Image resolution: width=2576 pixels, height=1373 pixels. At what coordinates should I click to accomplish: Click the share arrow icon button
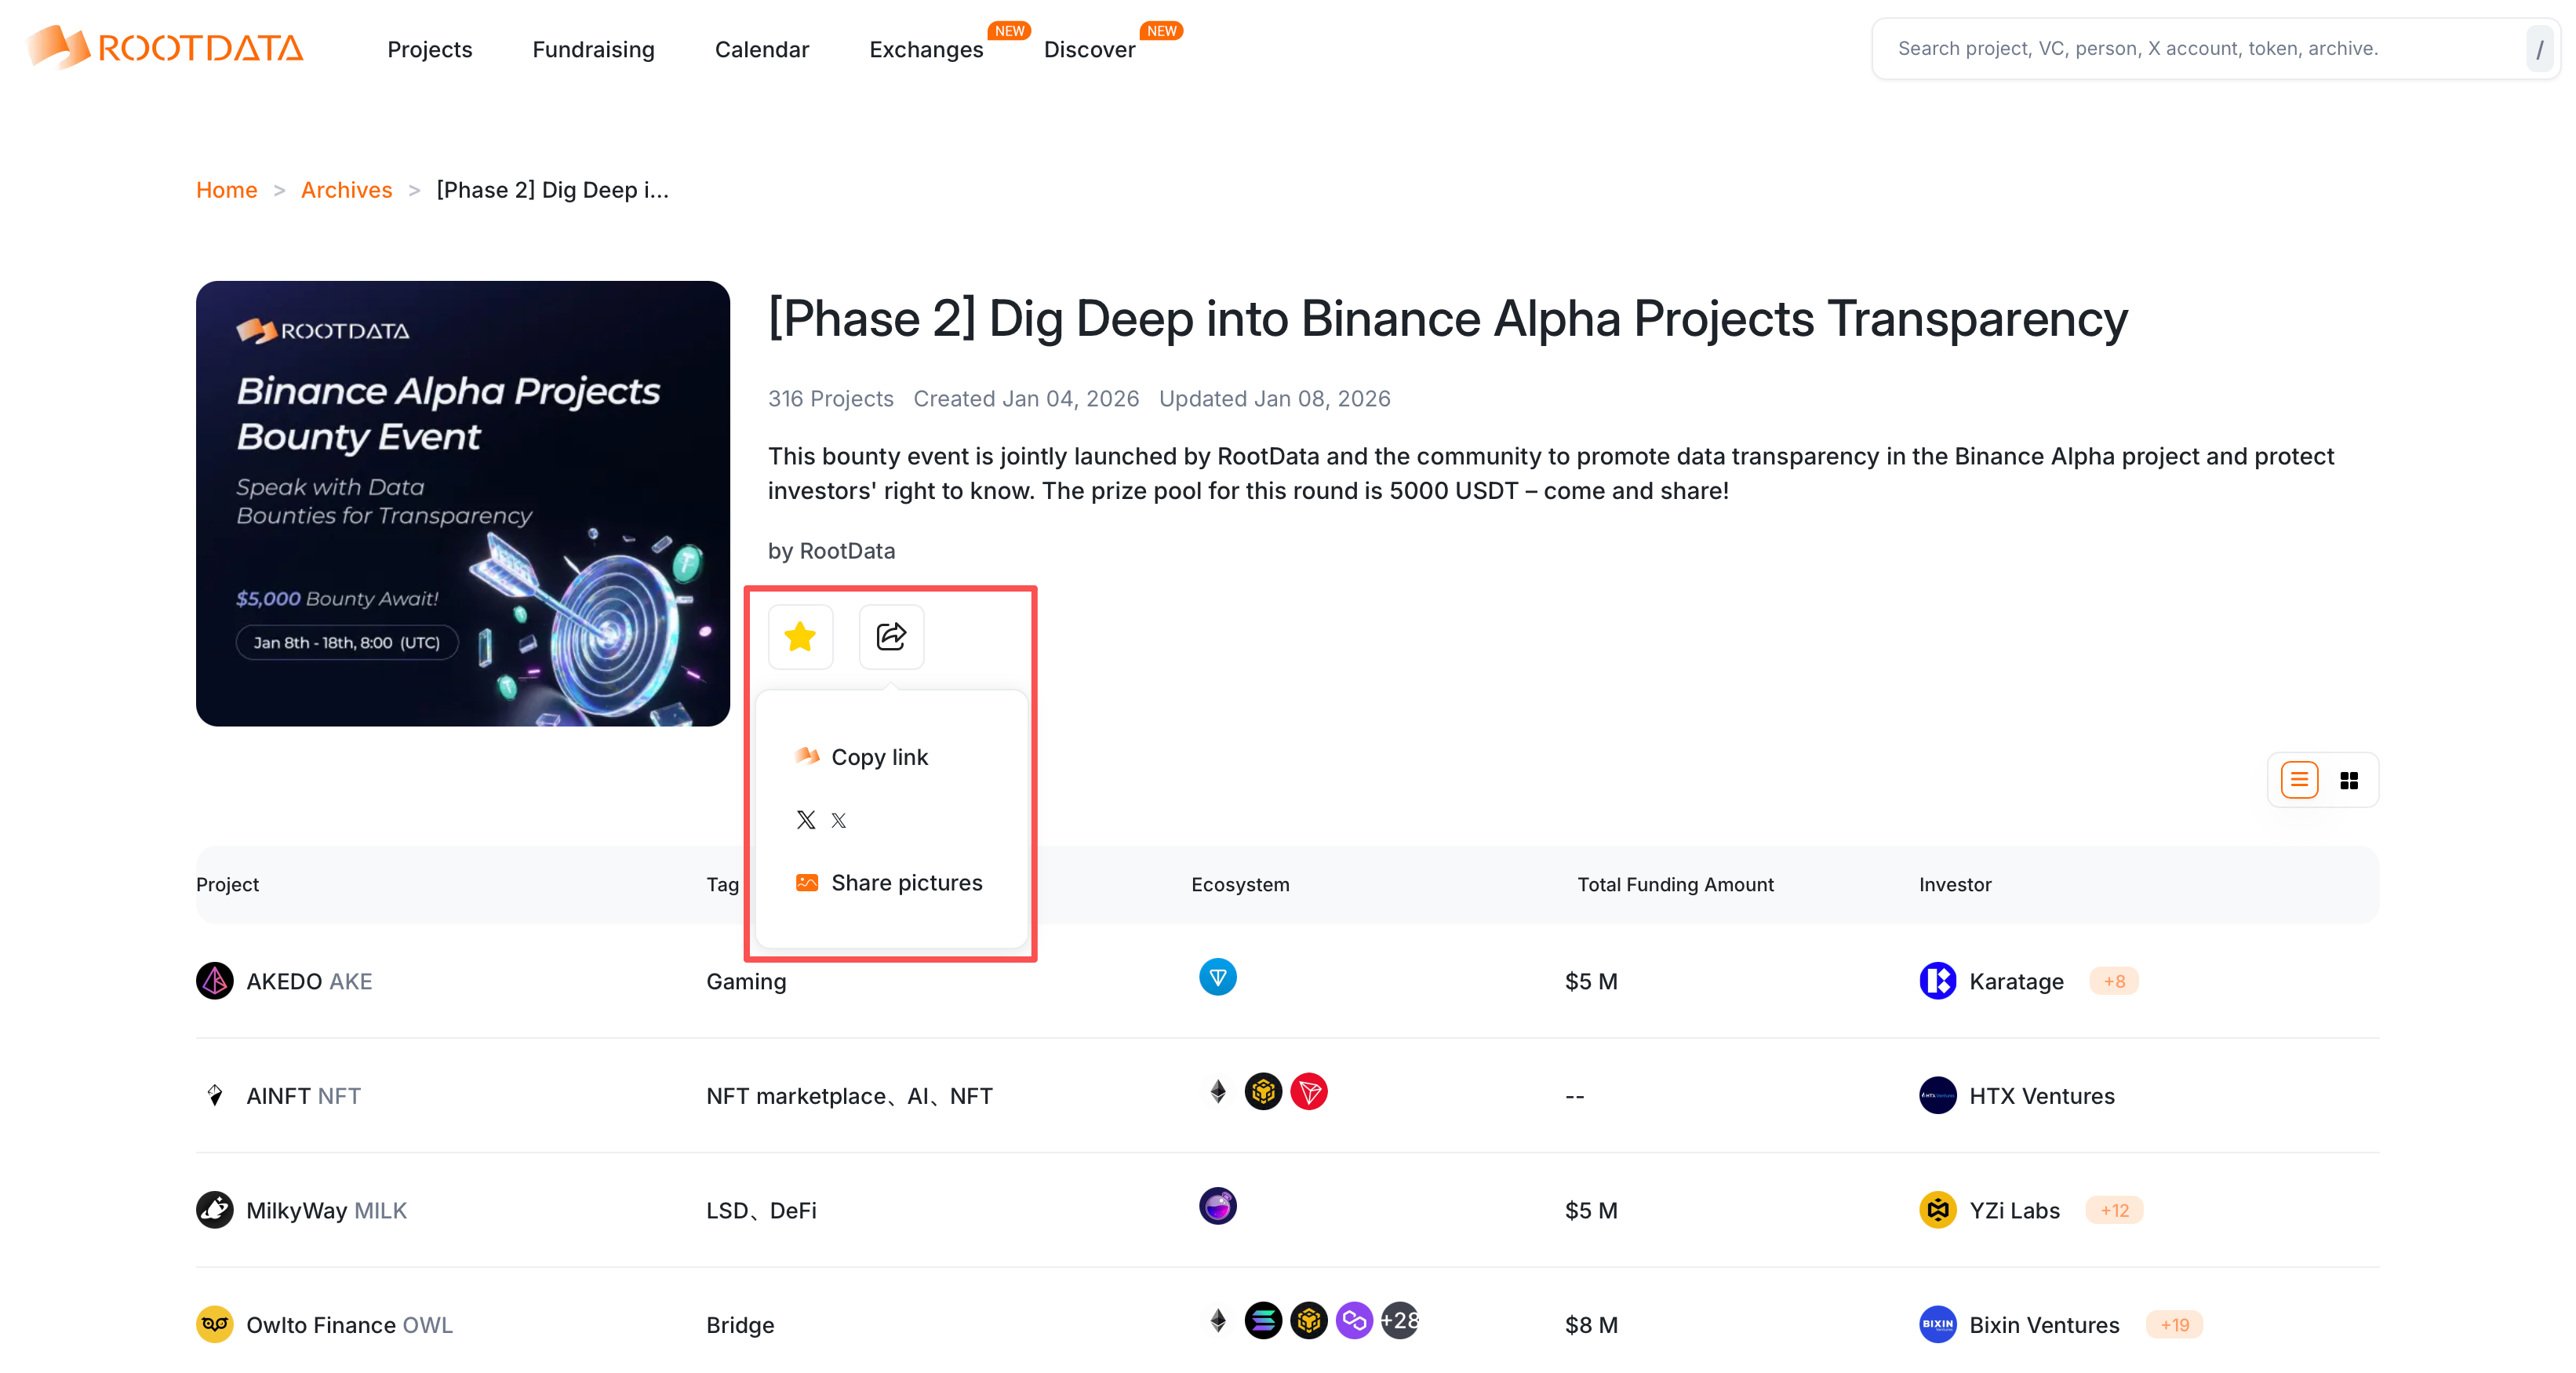point(890,636)
